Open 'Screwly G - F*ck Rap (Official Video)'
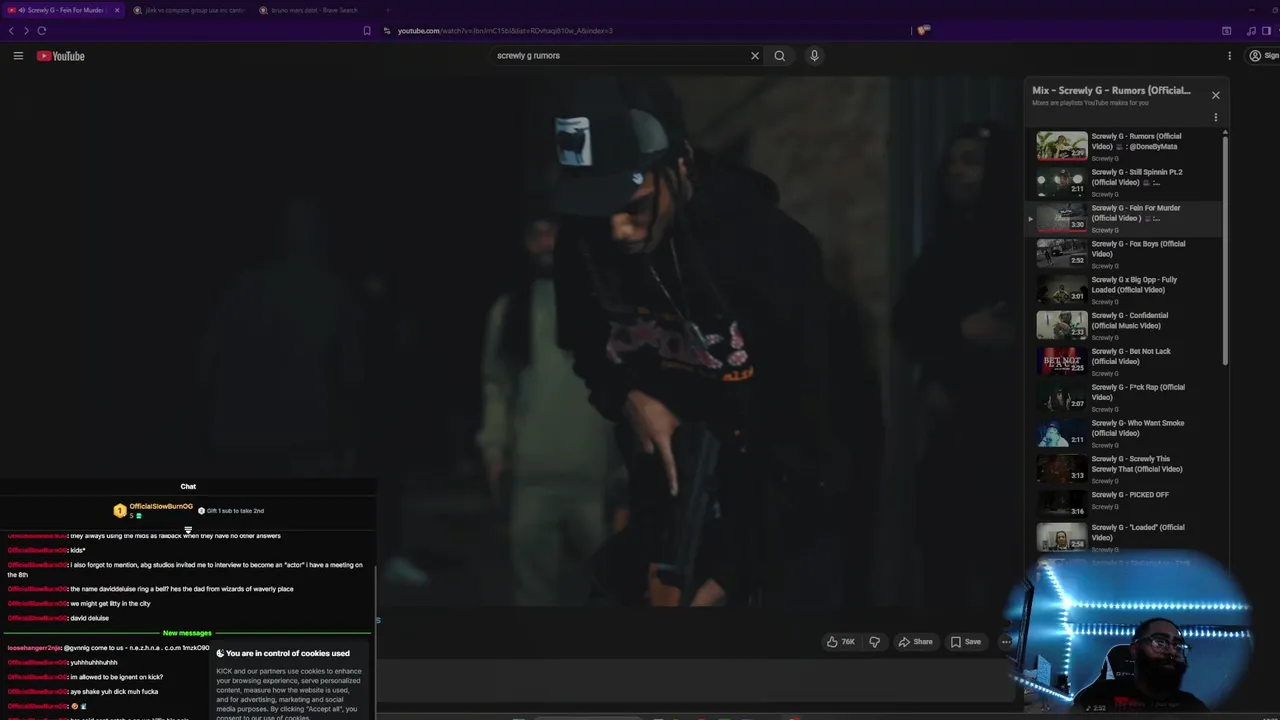 [x=1138, y=392]
